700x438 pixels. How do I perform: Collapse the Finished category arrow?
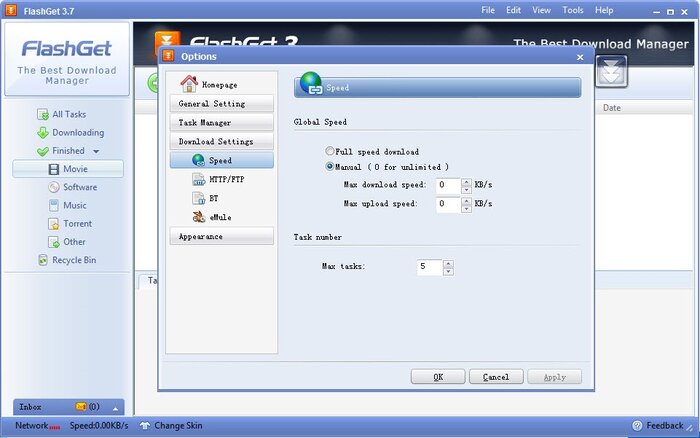96,151
